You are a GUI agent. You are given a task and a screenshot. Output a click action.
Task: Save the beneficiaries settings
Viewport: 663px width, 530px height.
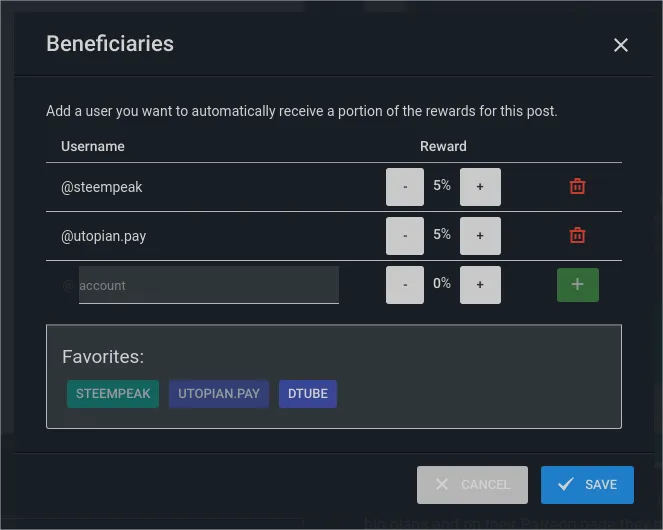point(587,485)
